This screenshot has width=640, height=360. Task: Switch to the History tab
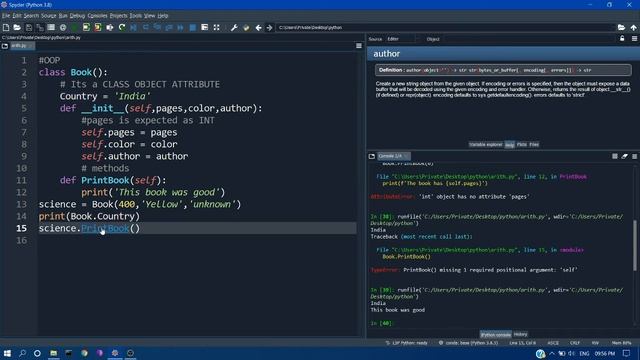520,334
